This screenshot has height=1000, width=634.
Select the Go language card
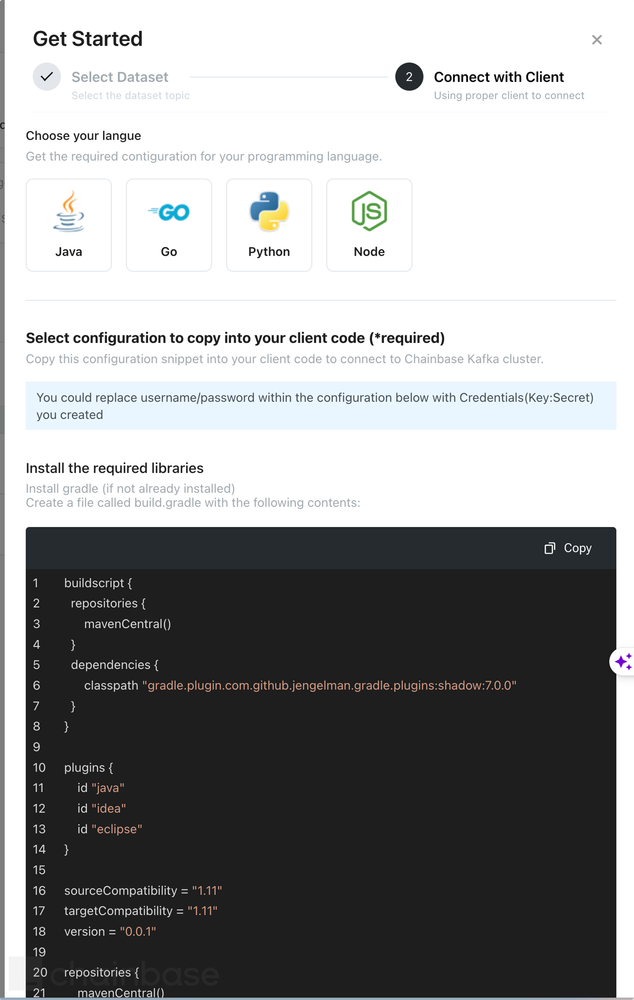coord(168,224)
